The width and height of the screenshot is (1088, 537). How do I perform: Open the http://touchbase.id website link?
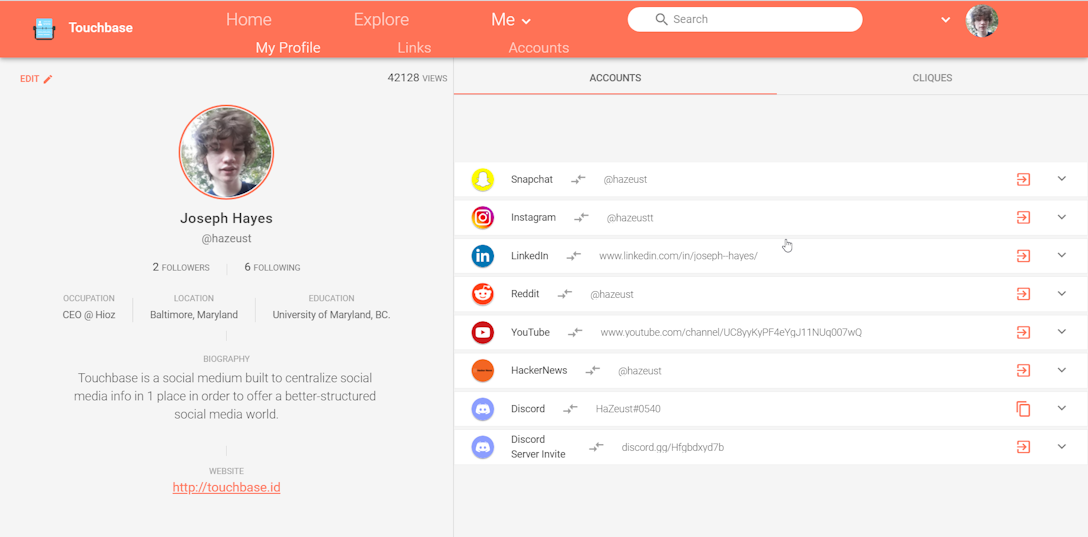(x=226, y=488)
